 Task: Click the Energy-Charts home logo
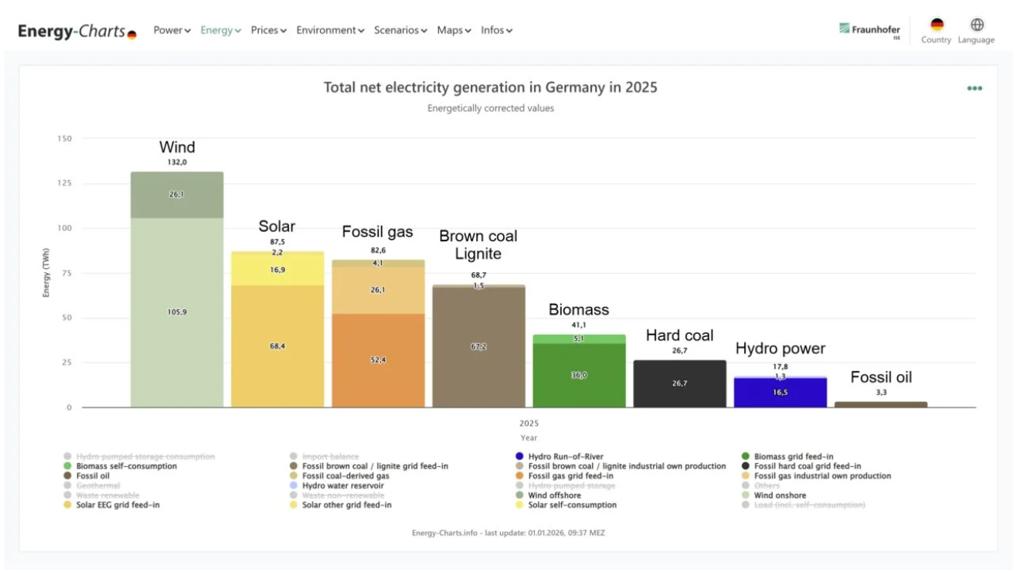click(x=77, y=32)
